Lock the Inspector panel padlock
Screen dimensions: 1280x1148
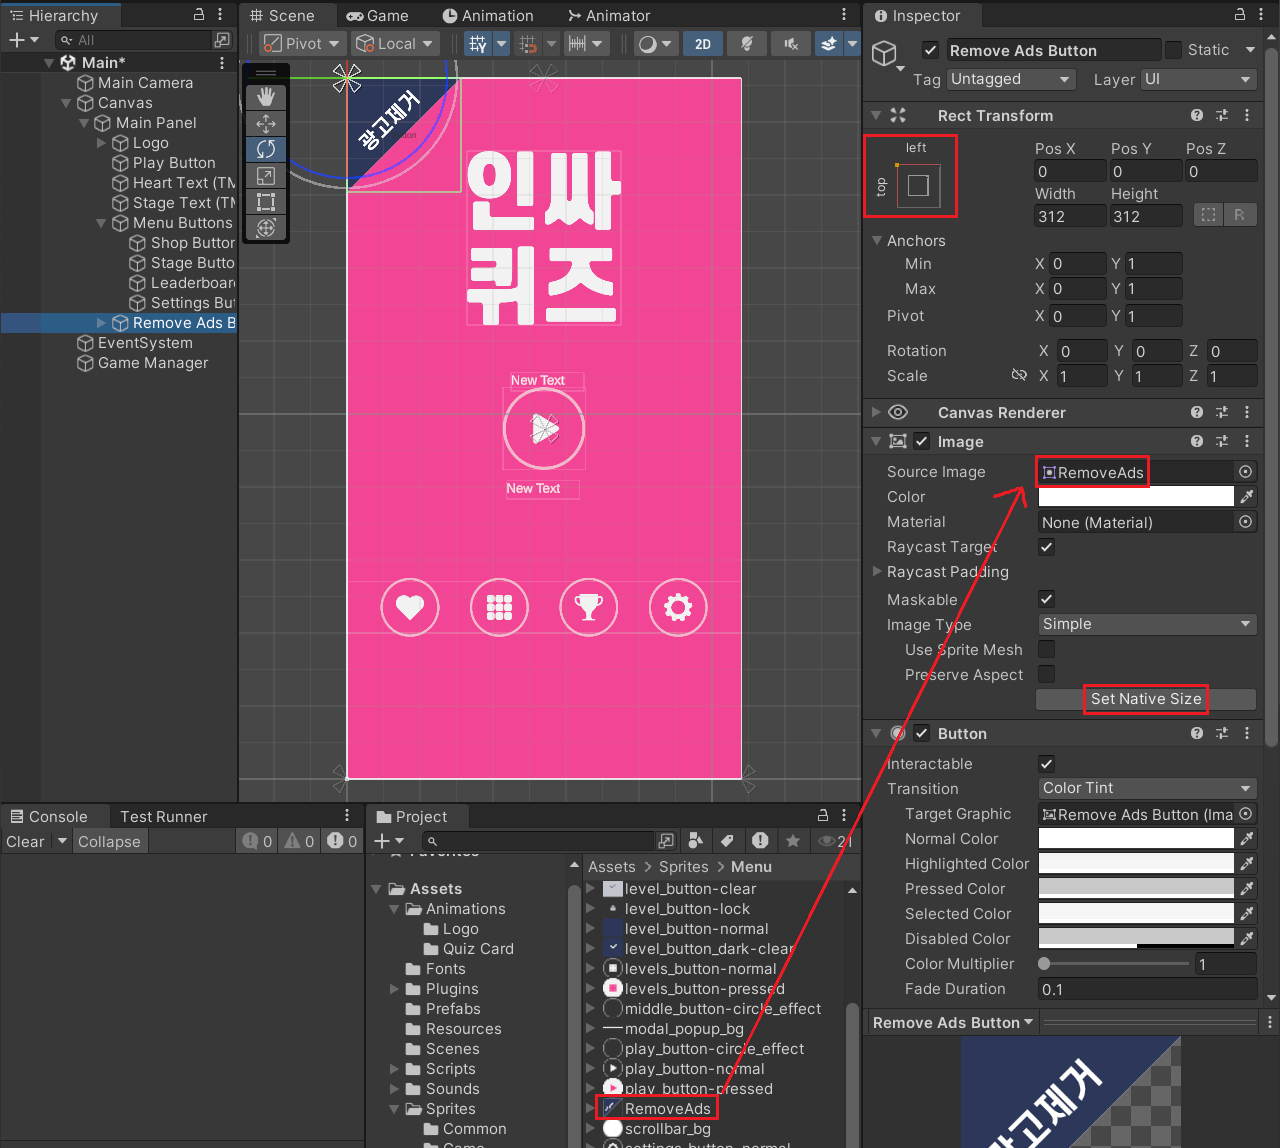[1240, 15]
